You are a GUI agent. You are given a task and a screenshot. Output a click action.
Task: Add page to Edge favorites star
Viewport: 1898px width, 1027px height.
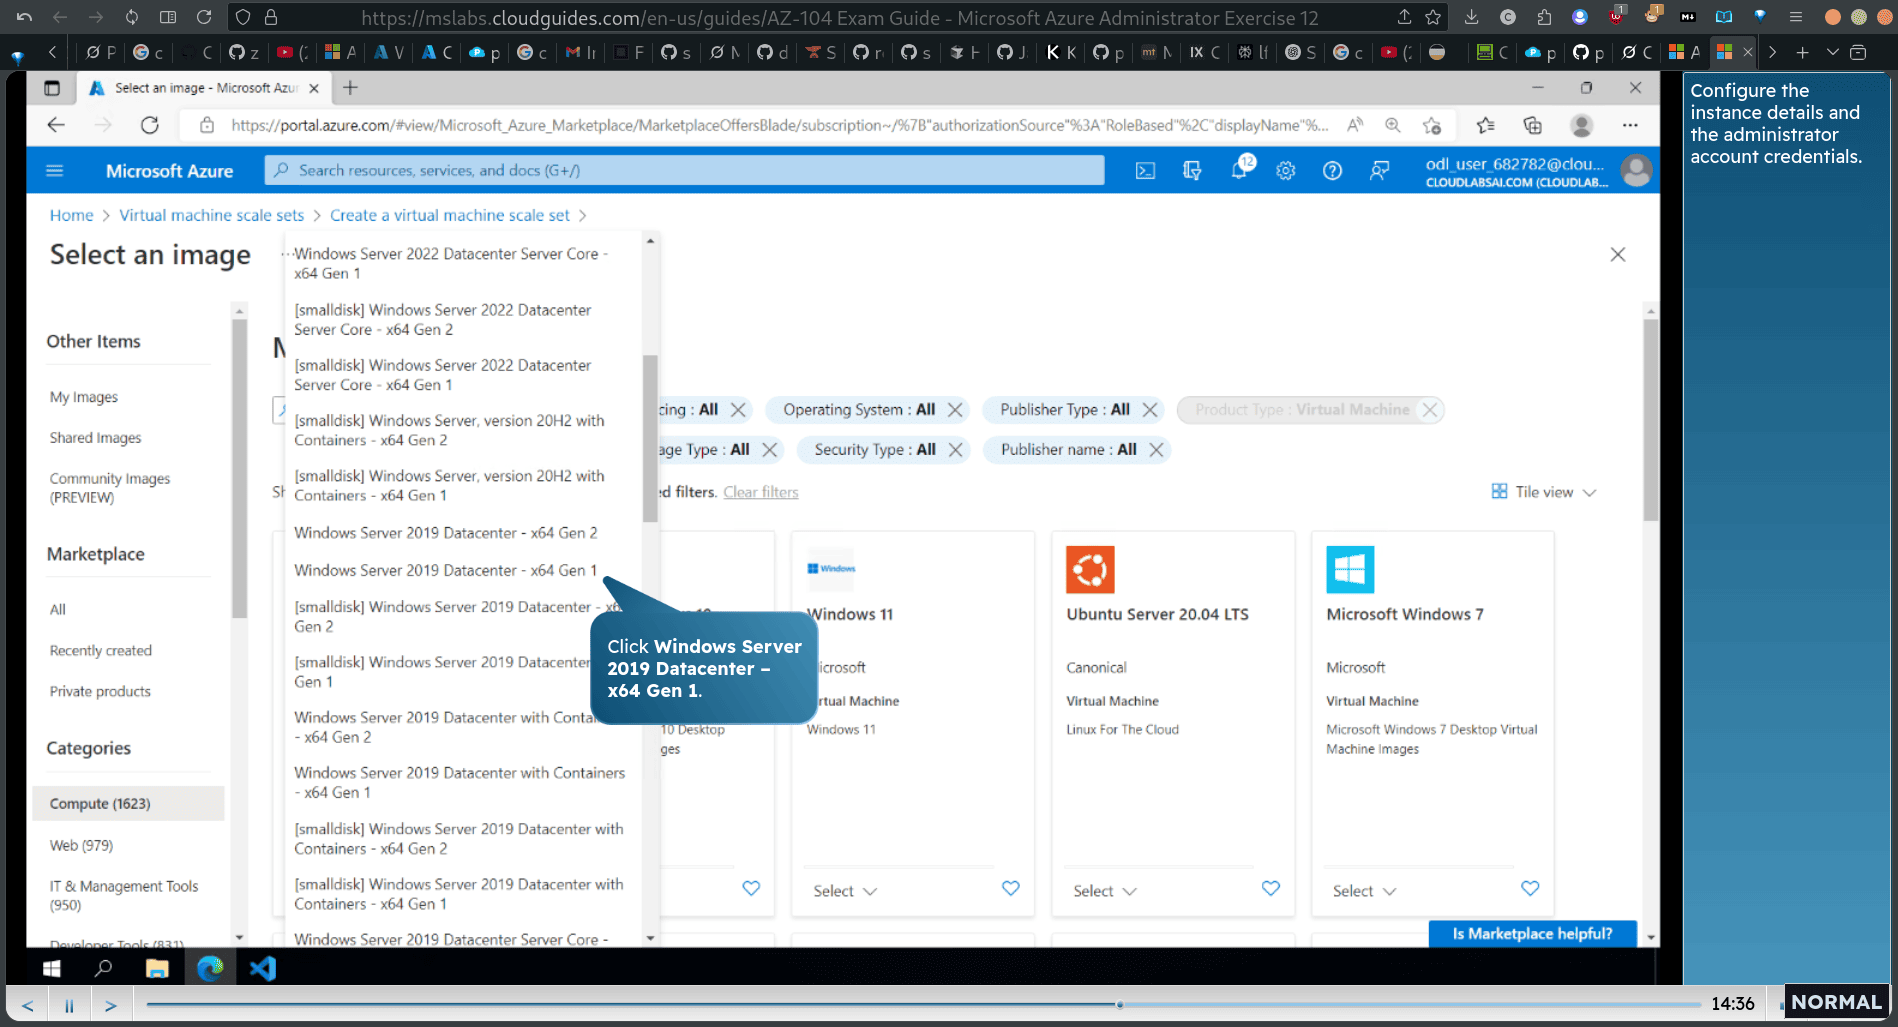click(x=1432, y=125)
